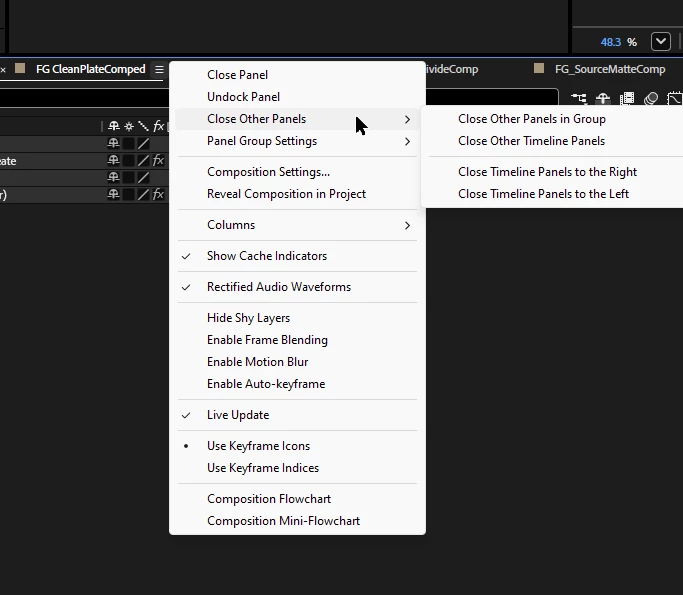Open Composition Mini-Flowchart from the menu
The height and width of the screenshot is (595, 683).
tap(297, 521)
